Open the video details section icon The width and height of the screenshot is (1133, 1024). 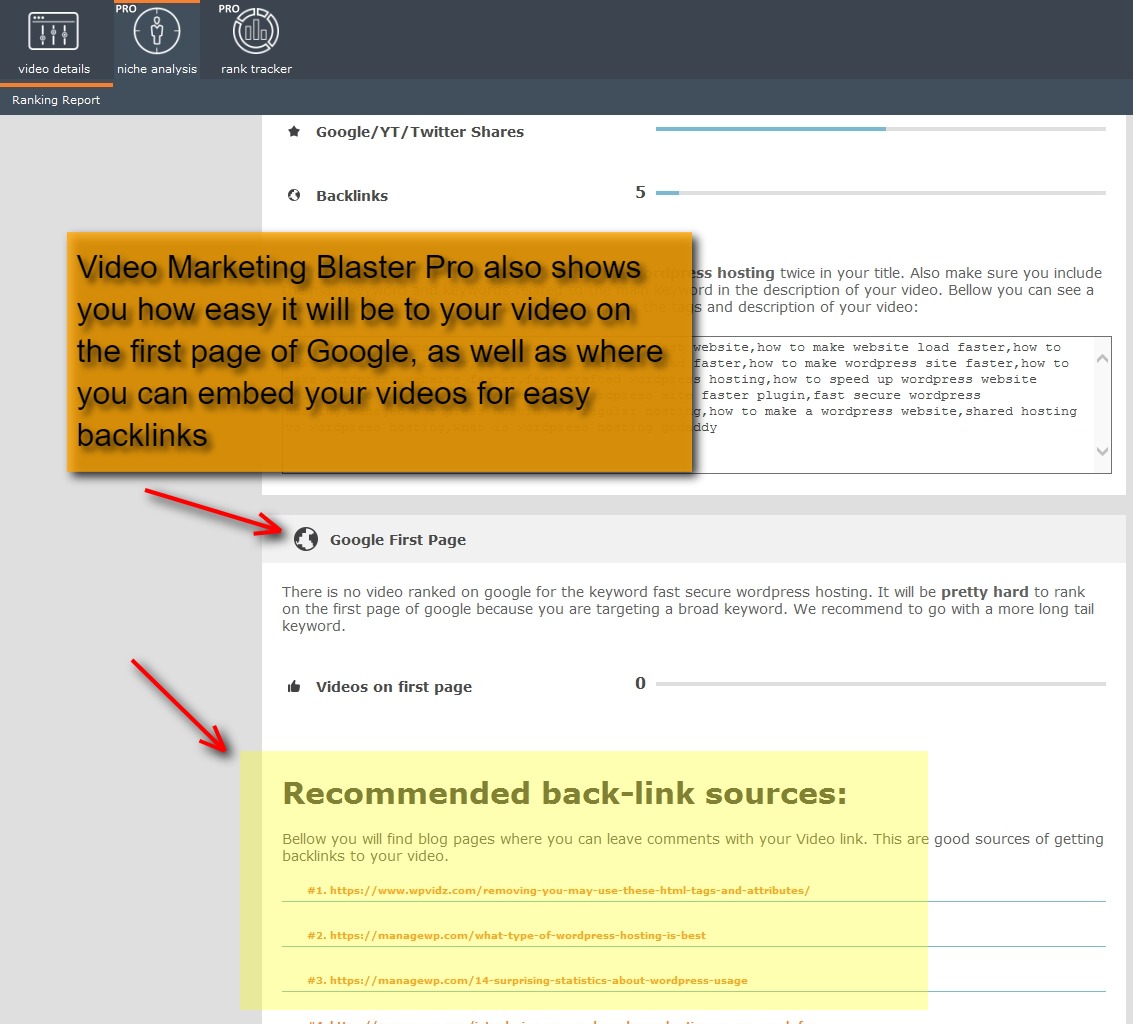53,32
